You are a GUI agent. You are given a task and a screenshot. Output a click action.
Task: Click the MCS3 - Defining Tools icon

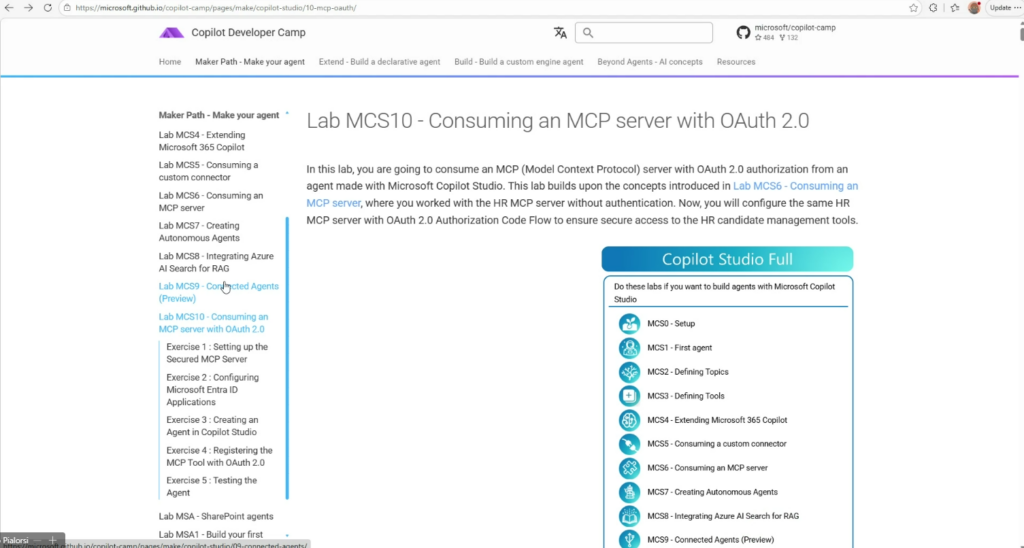[630, 396]
